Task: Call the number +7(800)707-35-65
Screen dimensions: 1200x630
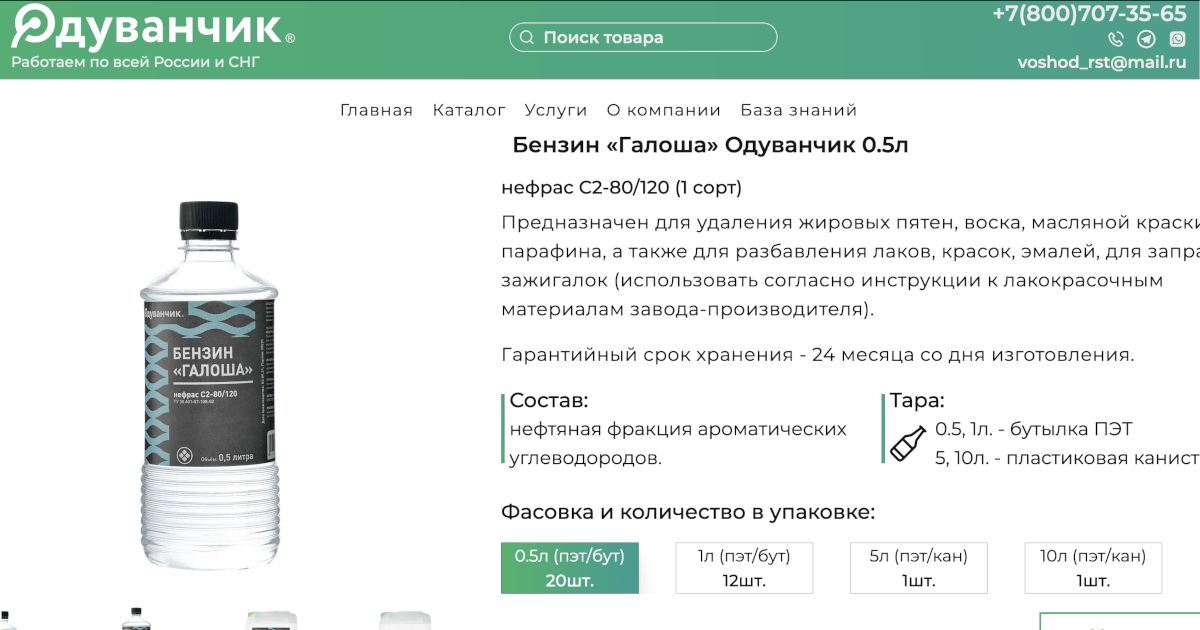Action: [x=1089, y=14]
